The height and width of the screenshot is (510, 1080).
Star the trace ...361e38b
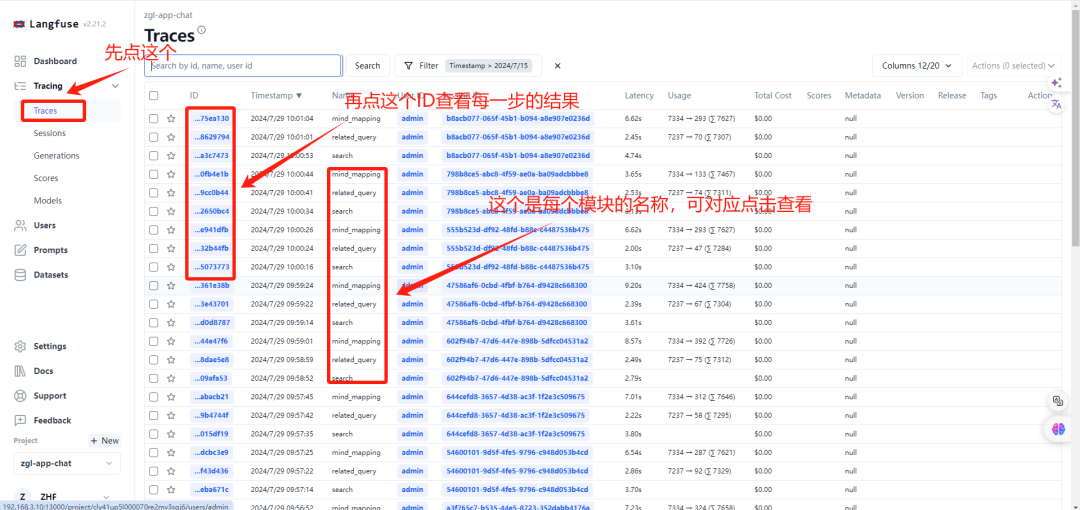click(171, 285)
